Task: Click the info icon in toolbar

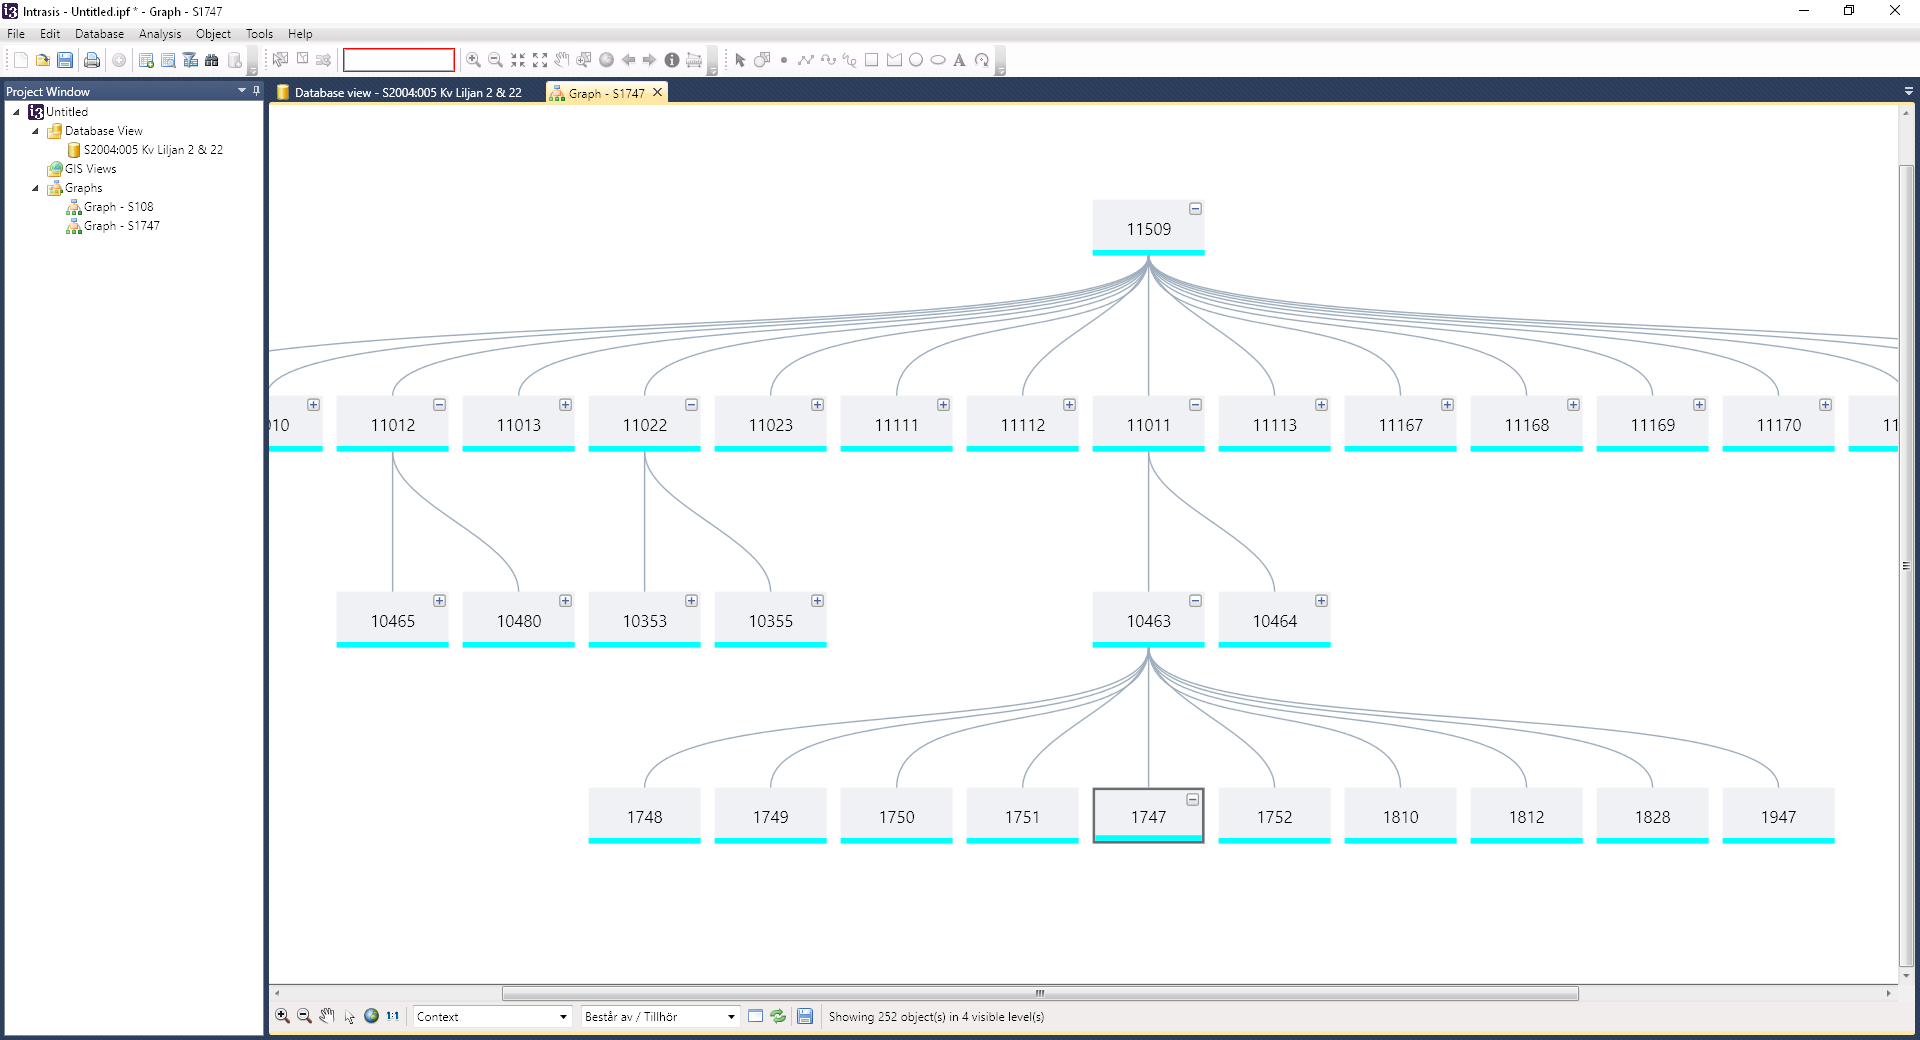Action: point(672,60)
